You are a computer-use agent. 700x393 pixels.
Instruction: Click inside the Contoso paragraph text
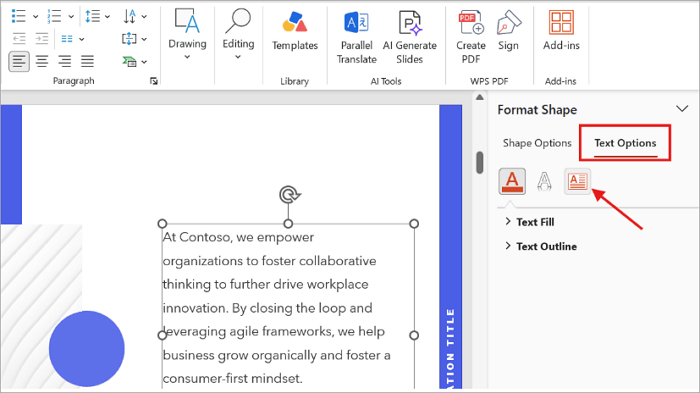[x=276, y=308]
